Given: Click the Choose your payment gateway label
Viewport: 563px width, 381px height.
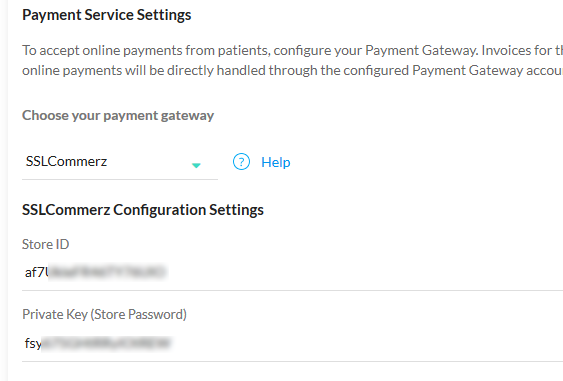Looking at the screenshot, I should [x=118, y=116].
